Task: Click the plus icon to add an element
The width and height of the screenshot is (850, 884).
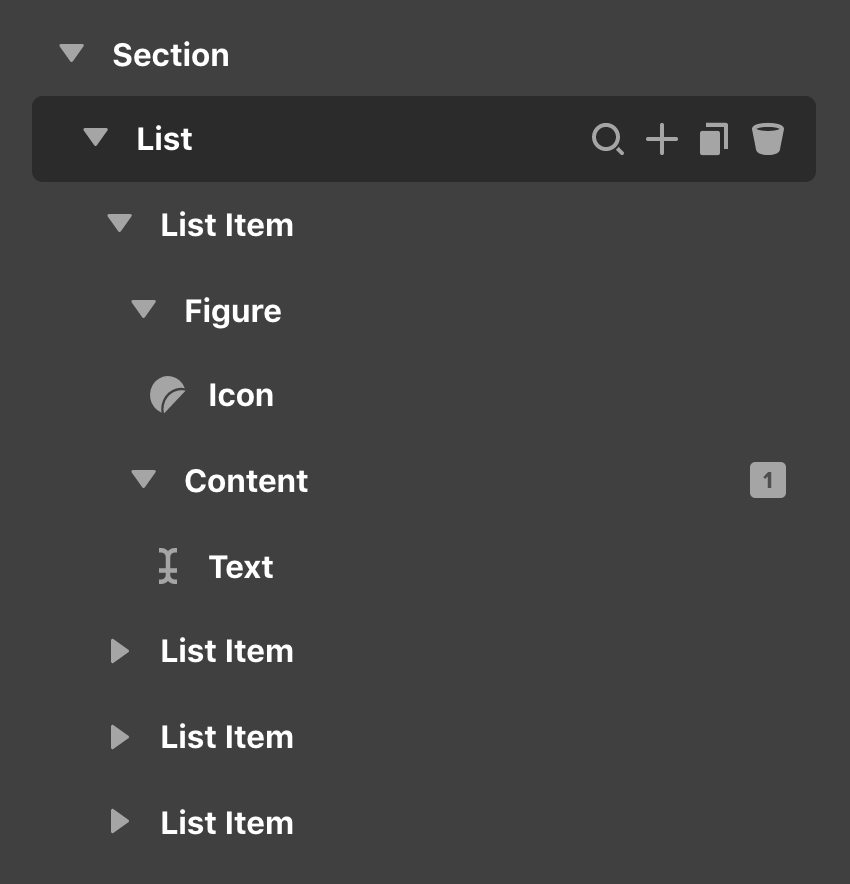Action: (661, 140)
